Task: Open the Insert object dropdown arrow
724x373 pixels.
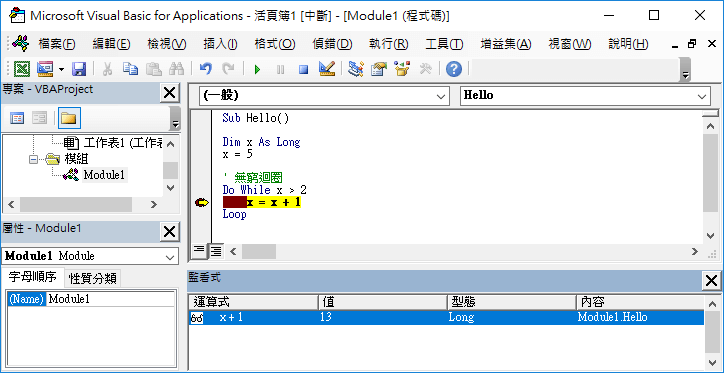Action: [61, 69]
